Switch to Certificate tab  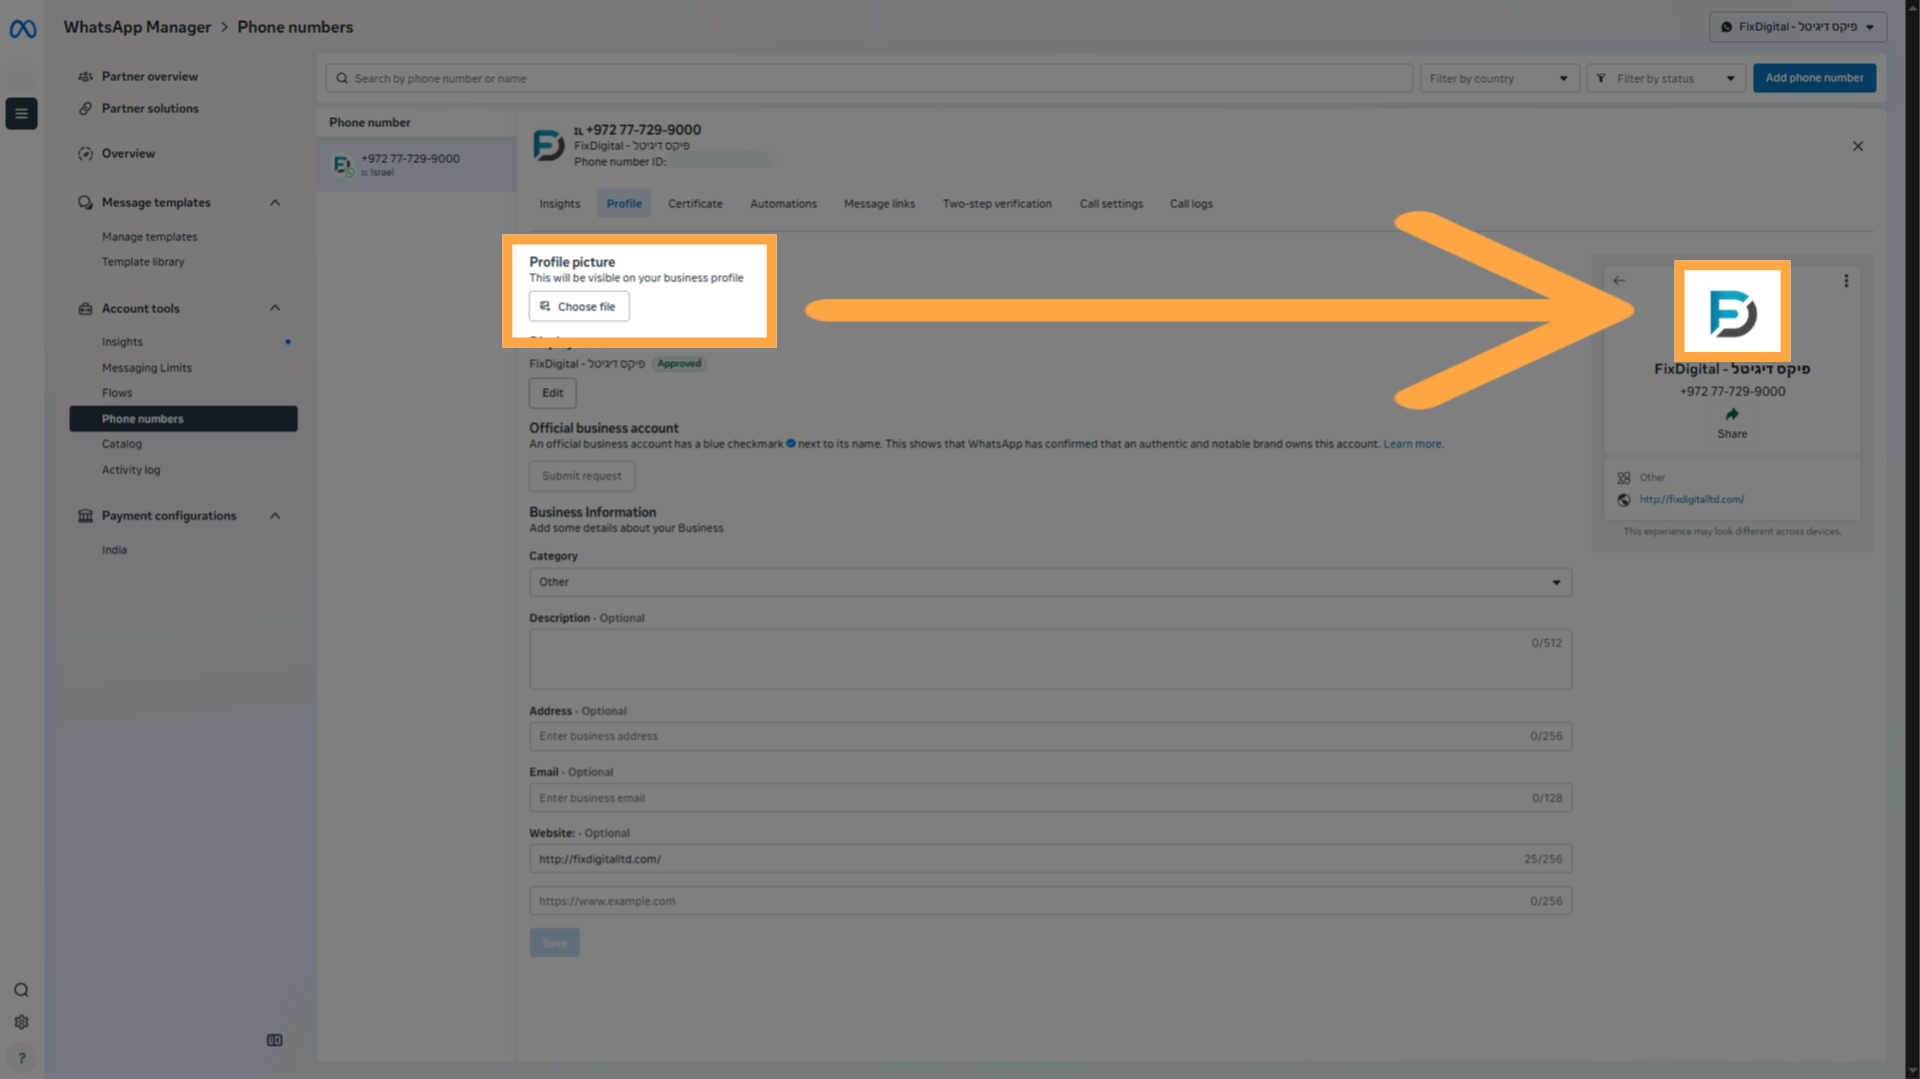click(695, 204)
